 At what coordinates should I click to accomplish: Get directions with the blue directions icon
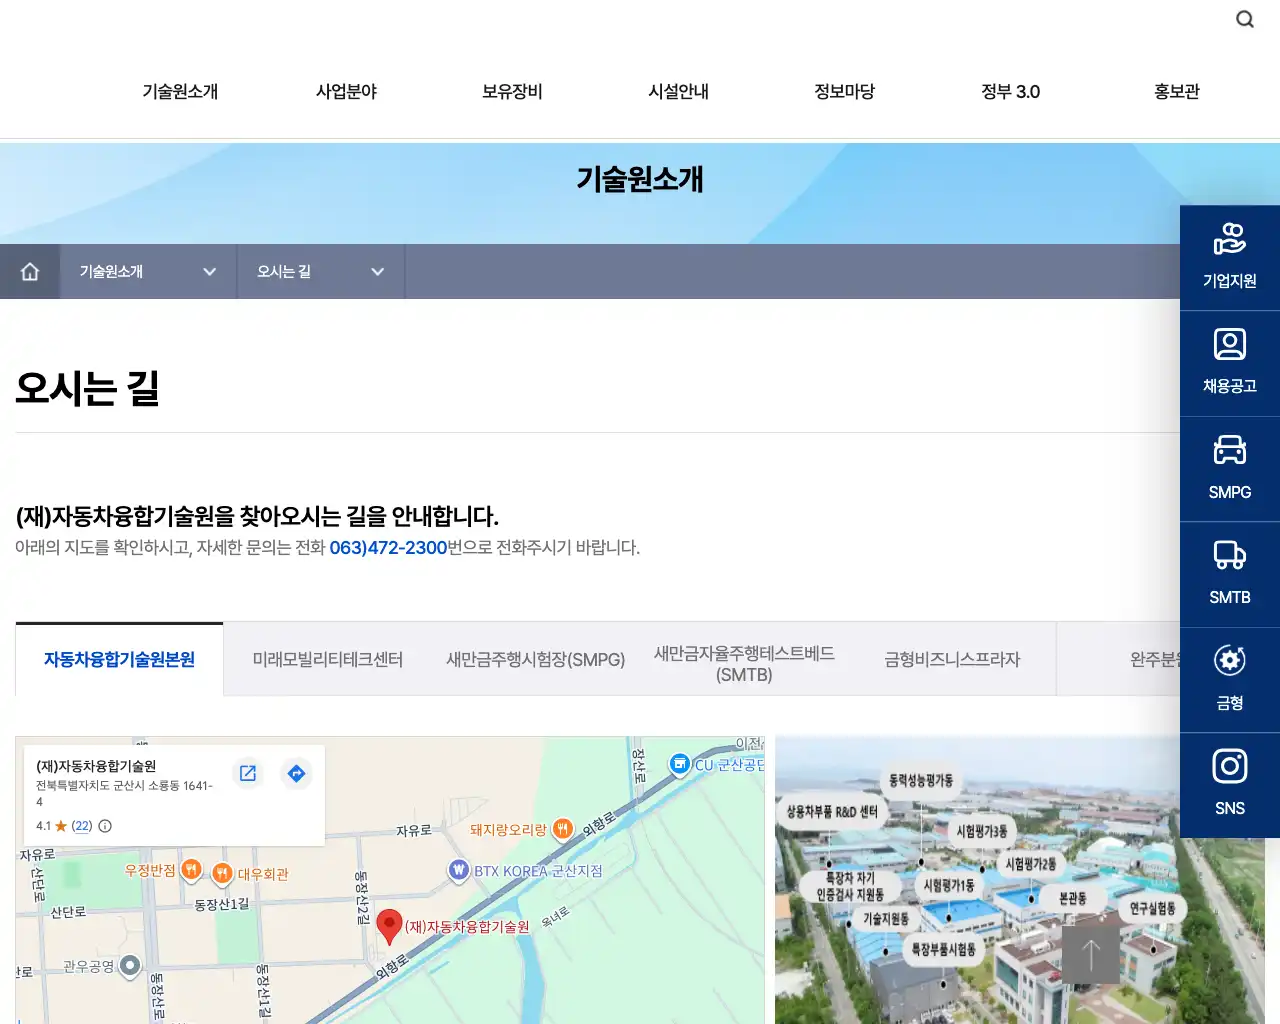(296, 773)
